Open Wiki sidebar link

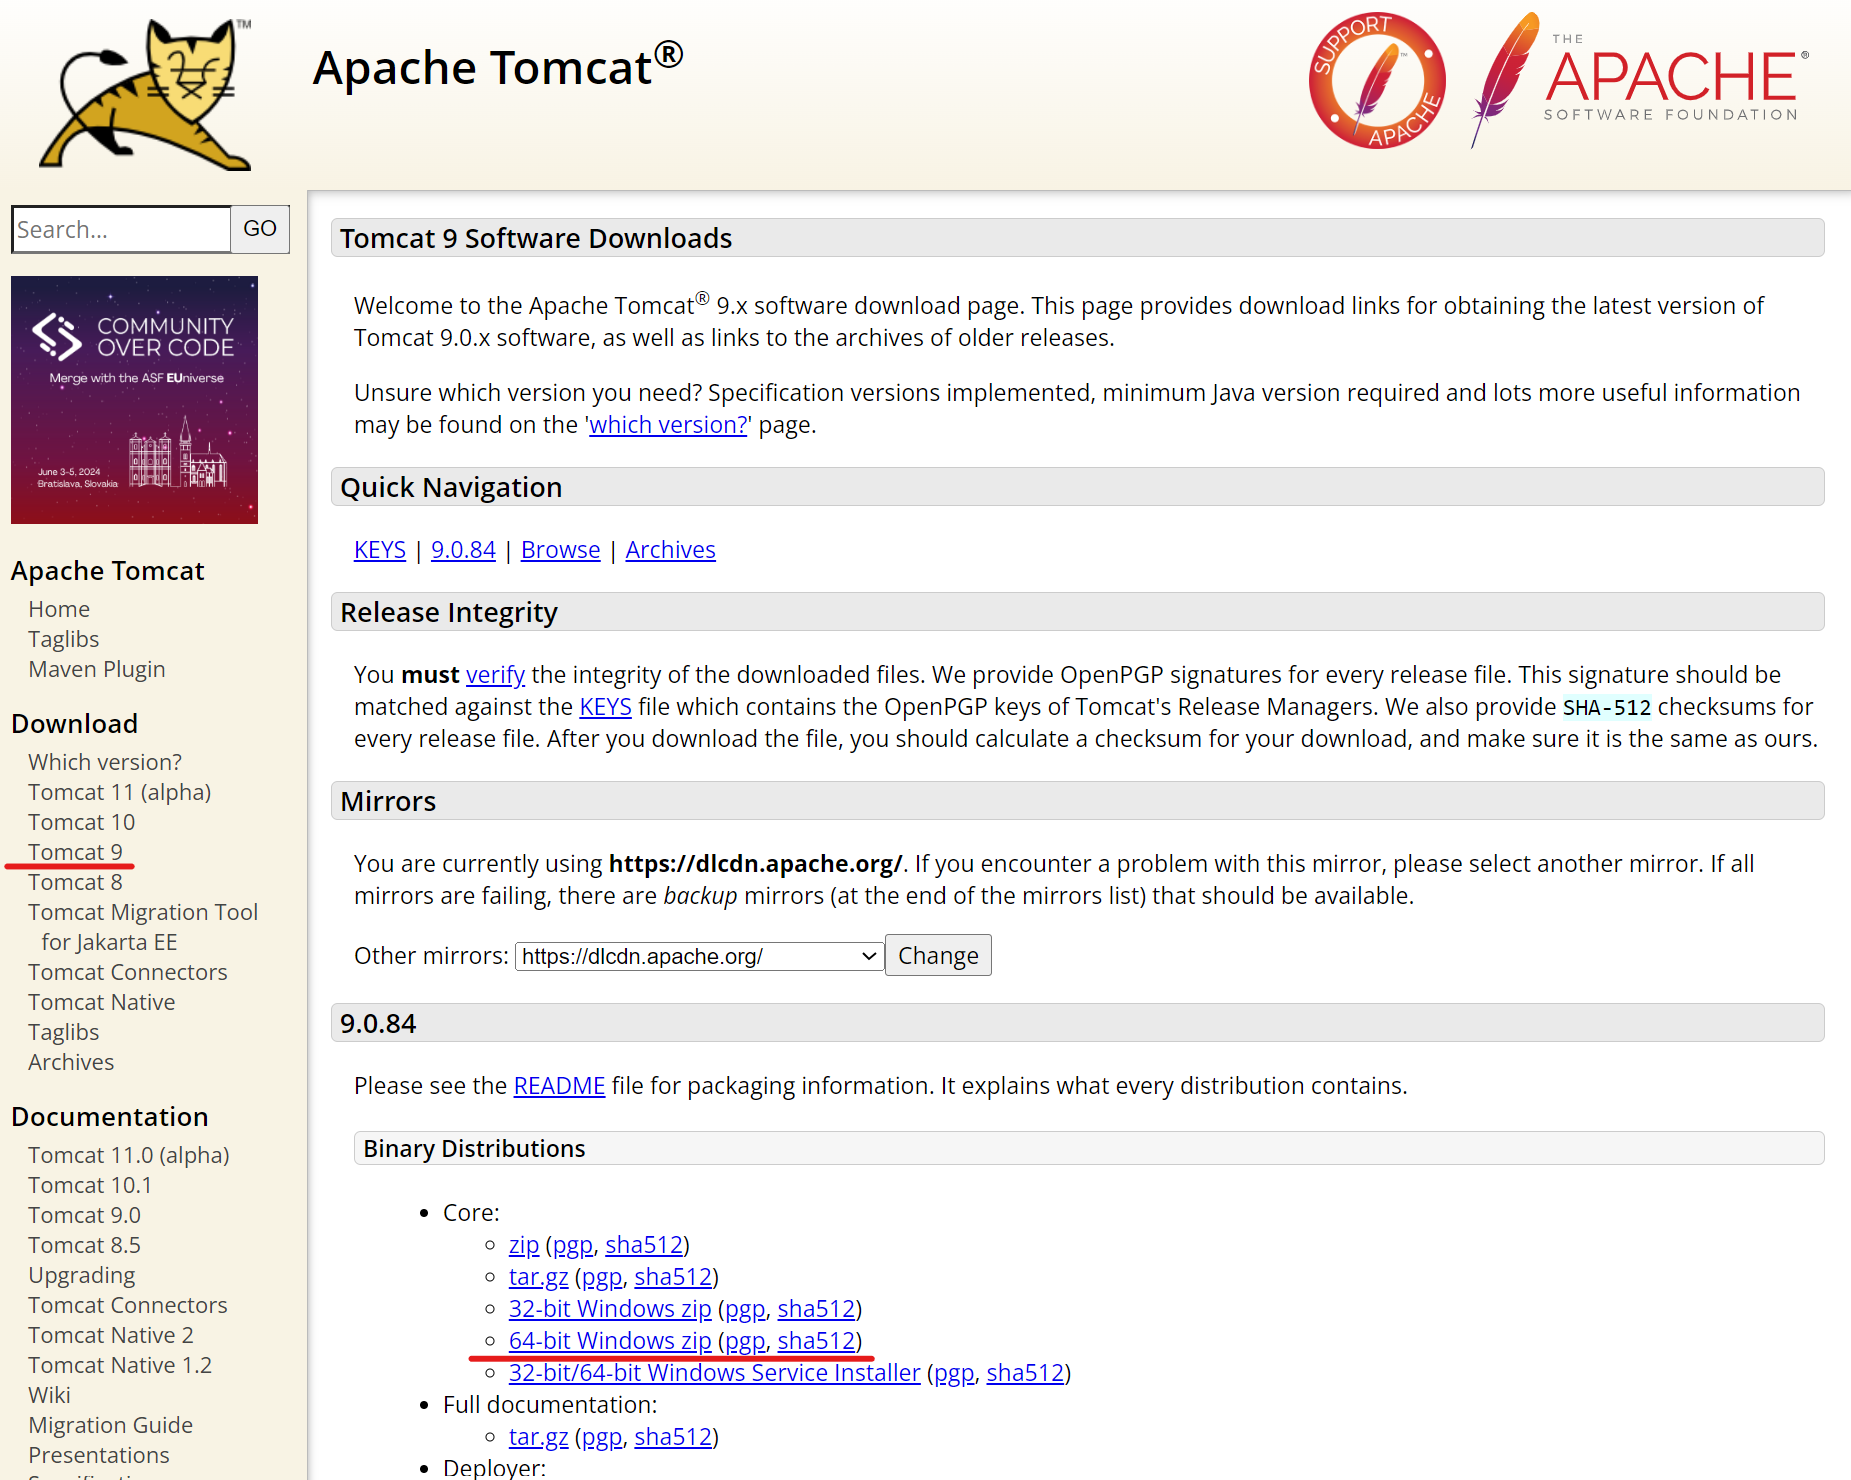50,1395
